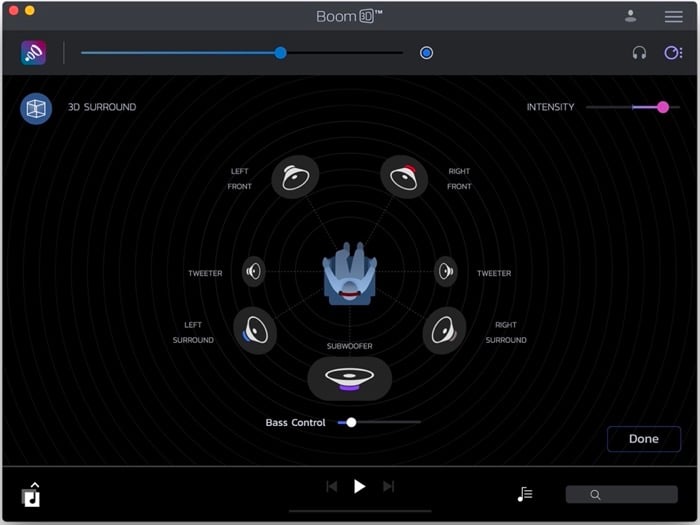The height and width of the screenshot is (525, 700).
Task: Play the current track
Action: click(x=359, y=486)
